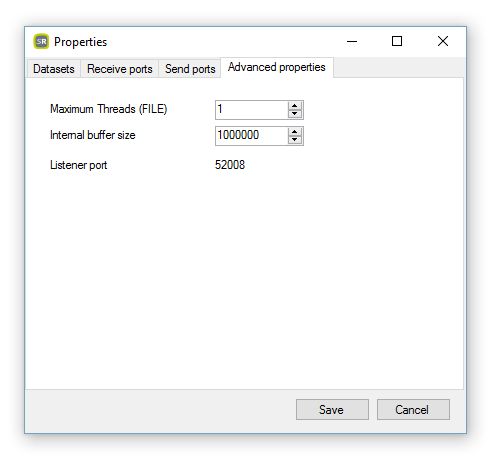
Task: Increase Maximum Threads using up arrow
Action: click(x=294, y=106)
